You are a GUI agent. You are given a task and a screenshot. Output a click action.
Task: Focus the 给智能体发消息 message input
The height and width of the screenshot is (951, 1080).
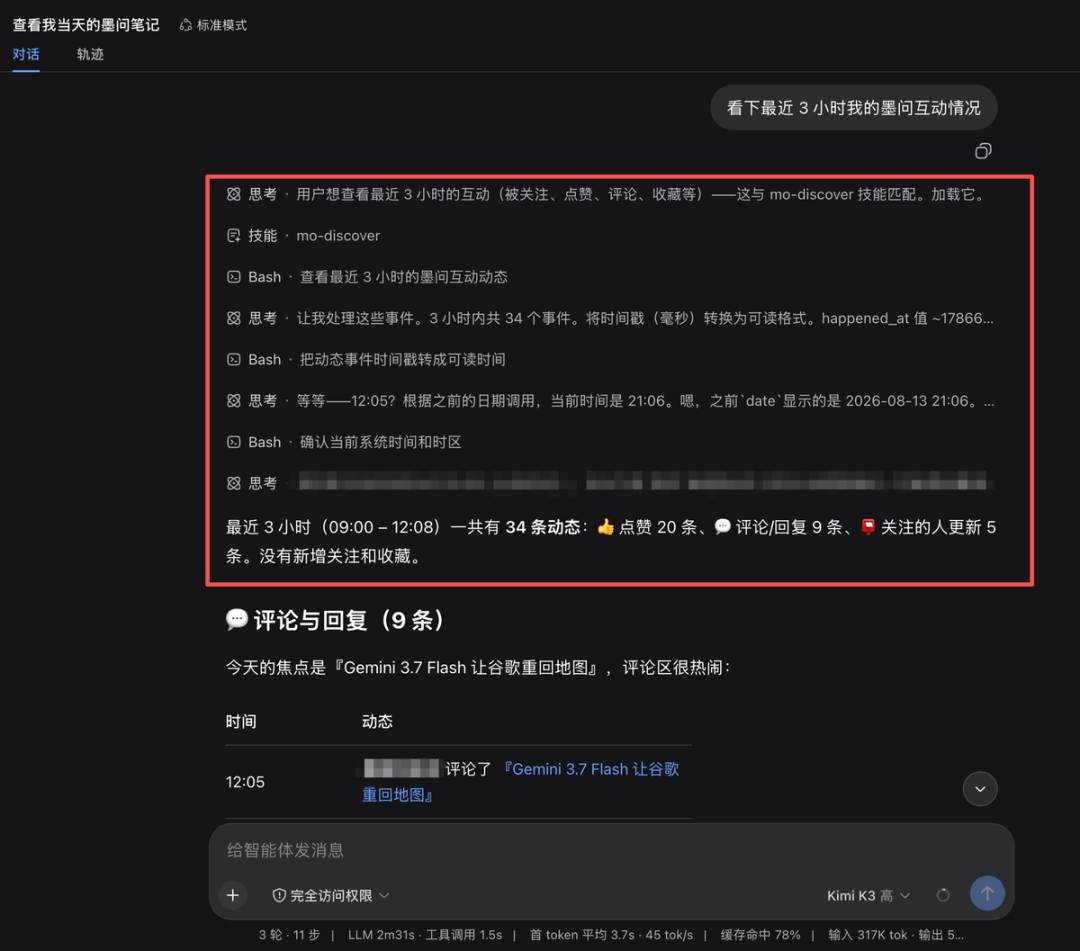click(x=611, y=850)
